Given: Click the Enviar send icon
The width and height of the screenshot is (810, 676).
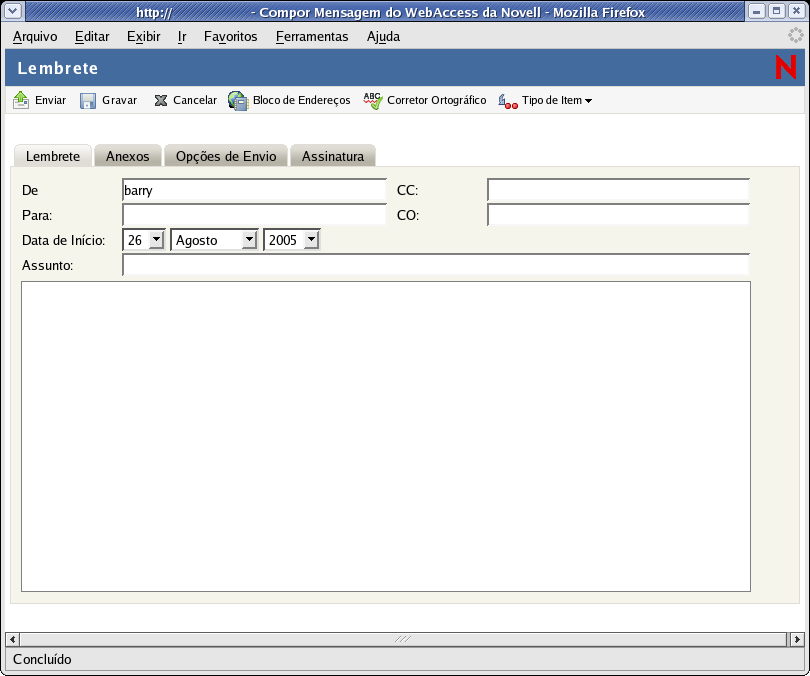Looking at the screenshot, I should [x=21, y=100].
